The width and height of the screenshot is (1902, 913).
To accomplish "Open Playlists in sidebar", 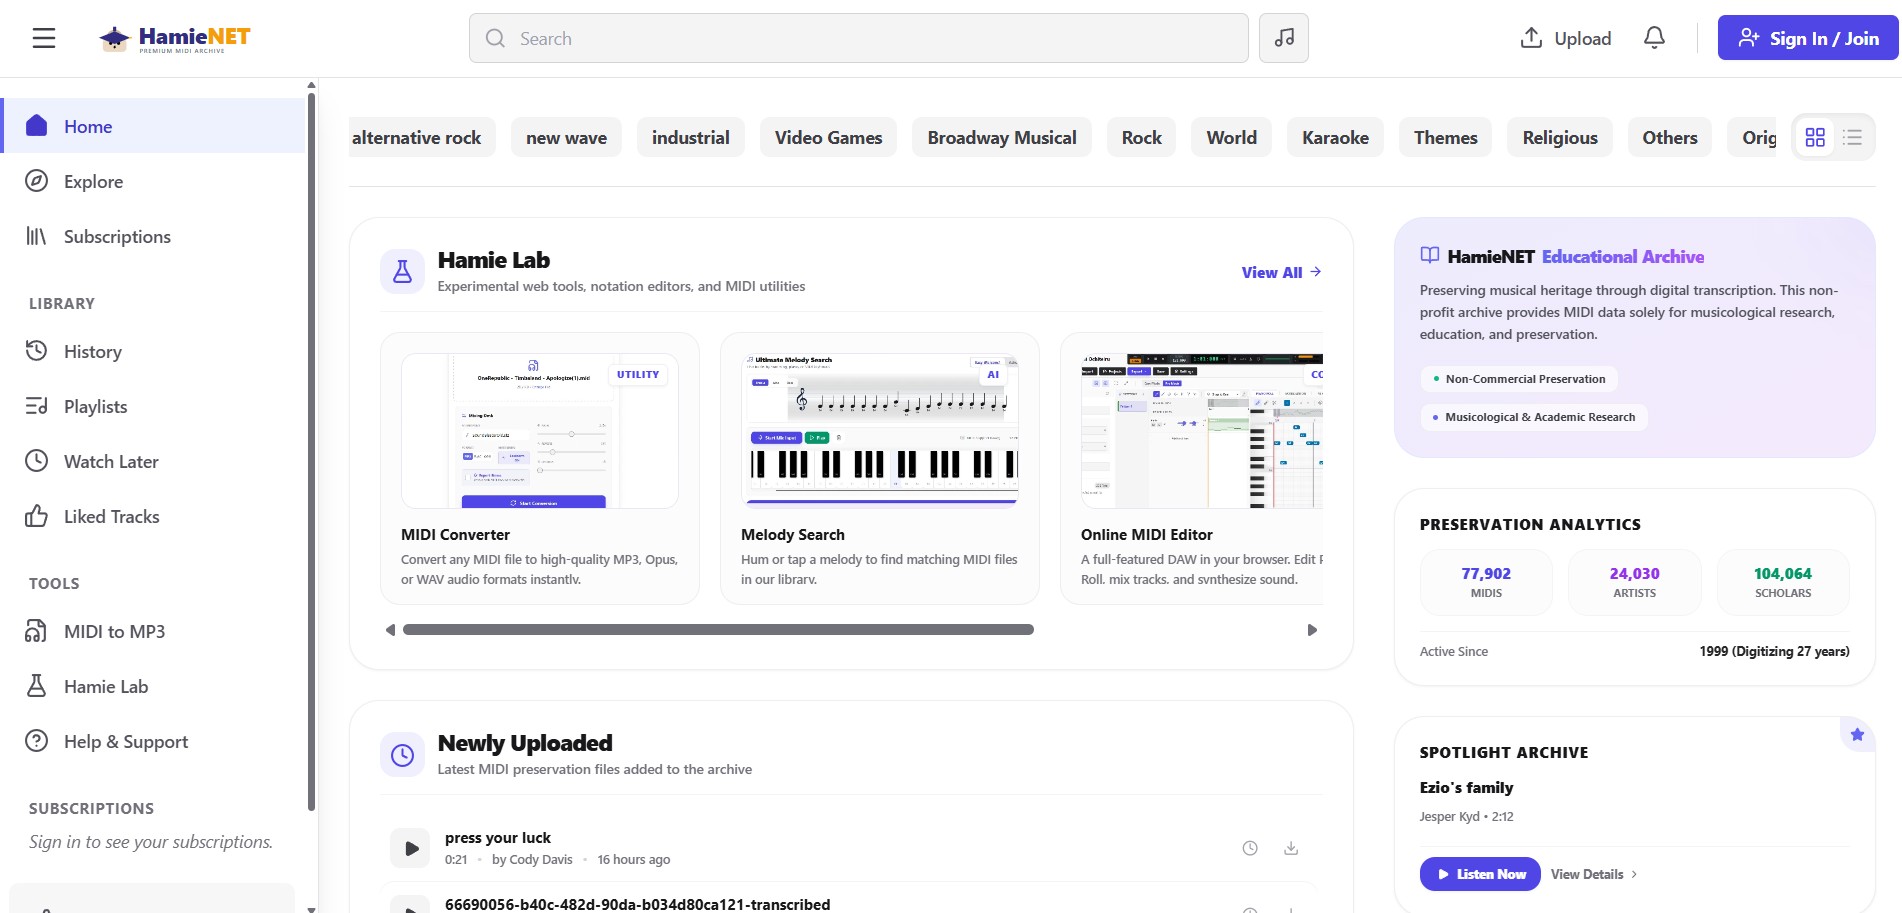I will point(154,406).
